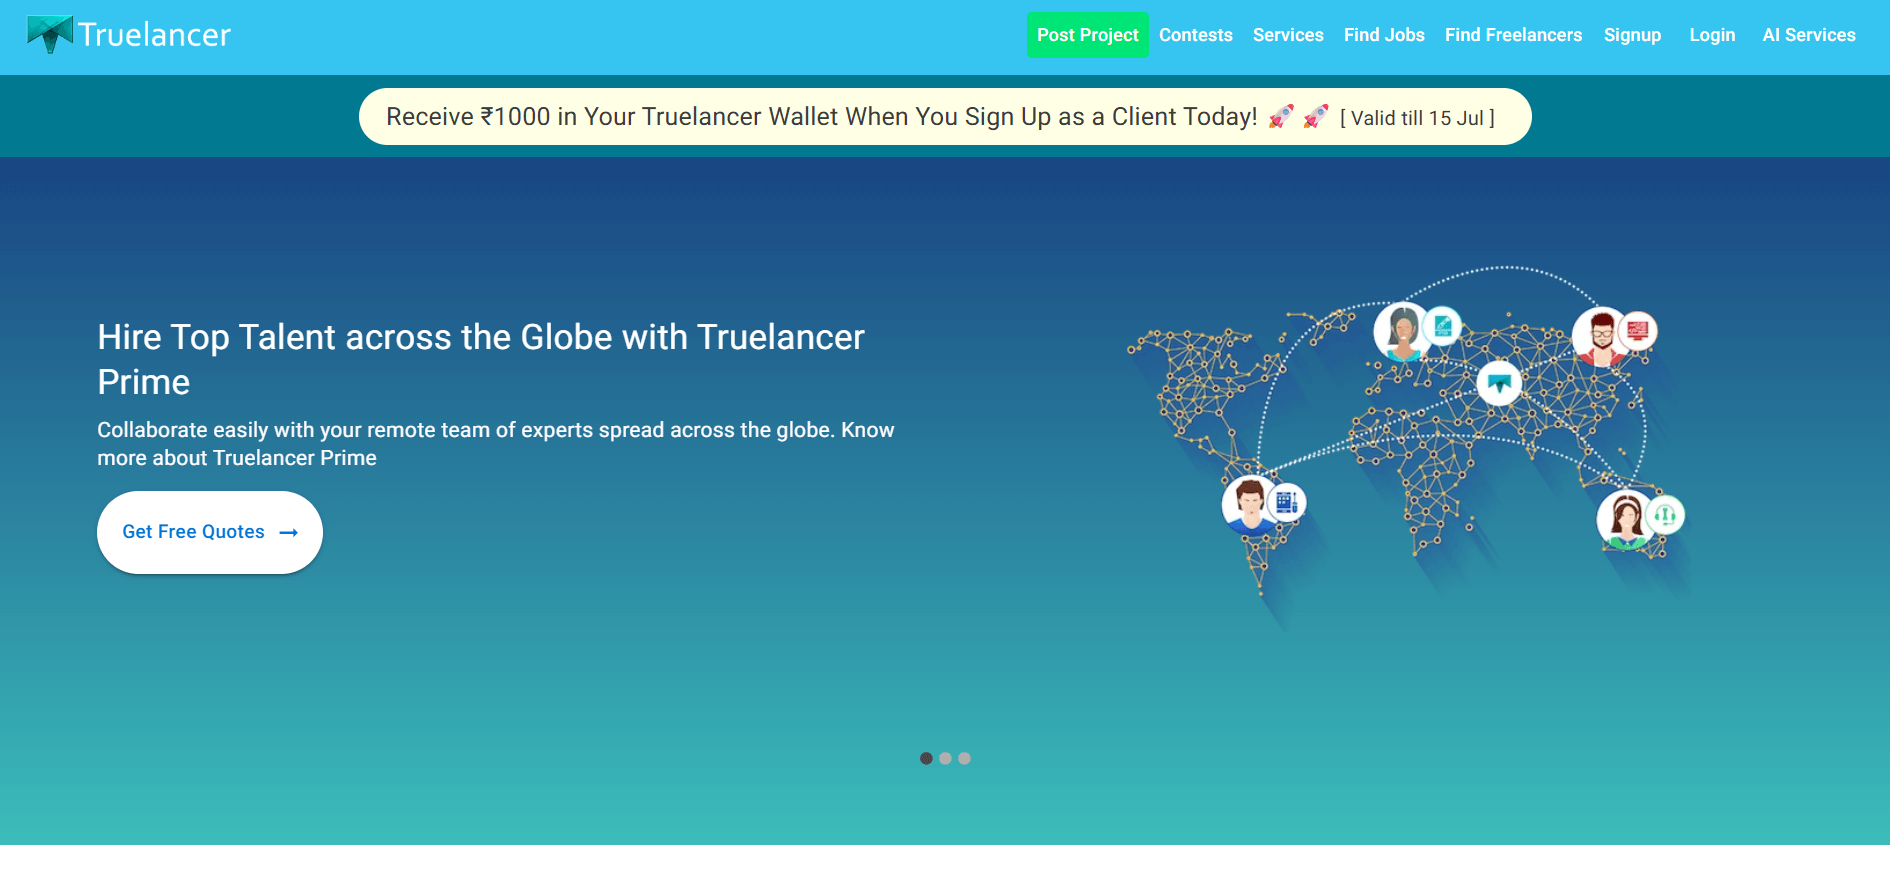
Task: Click the Signup link
Action: (1632, 35)
